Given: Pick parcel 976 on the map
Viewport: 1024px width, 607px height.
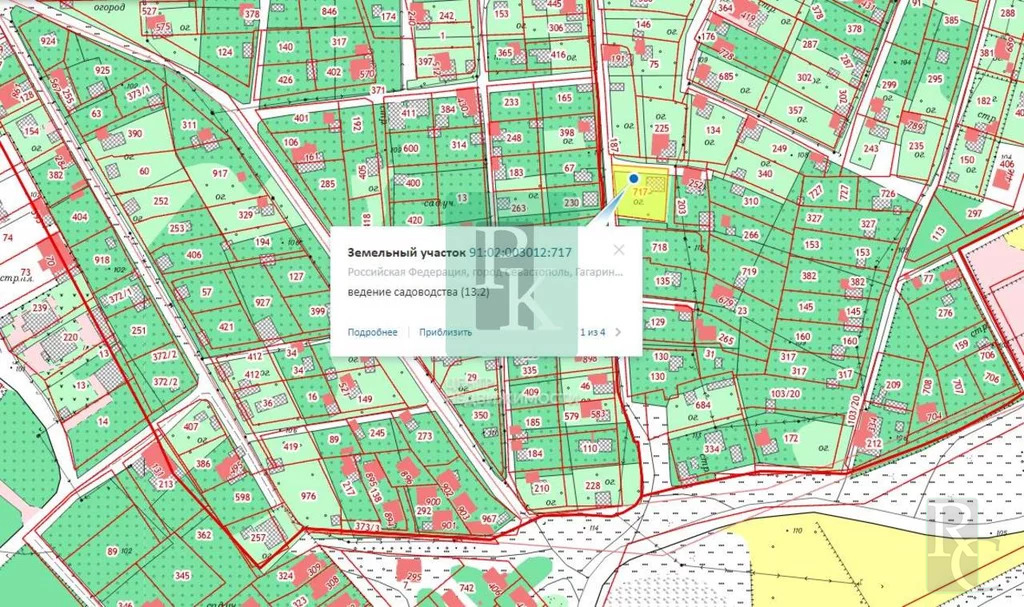Looking at the screenshot, I should tap(308, 496).
